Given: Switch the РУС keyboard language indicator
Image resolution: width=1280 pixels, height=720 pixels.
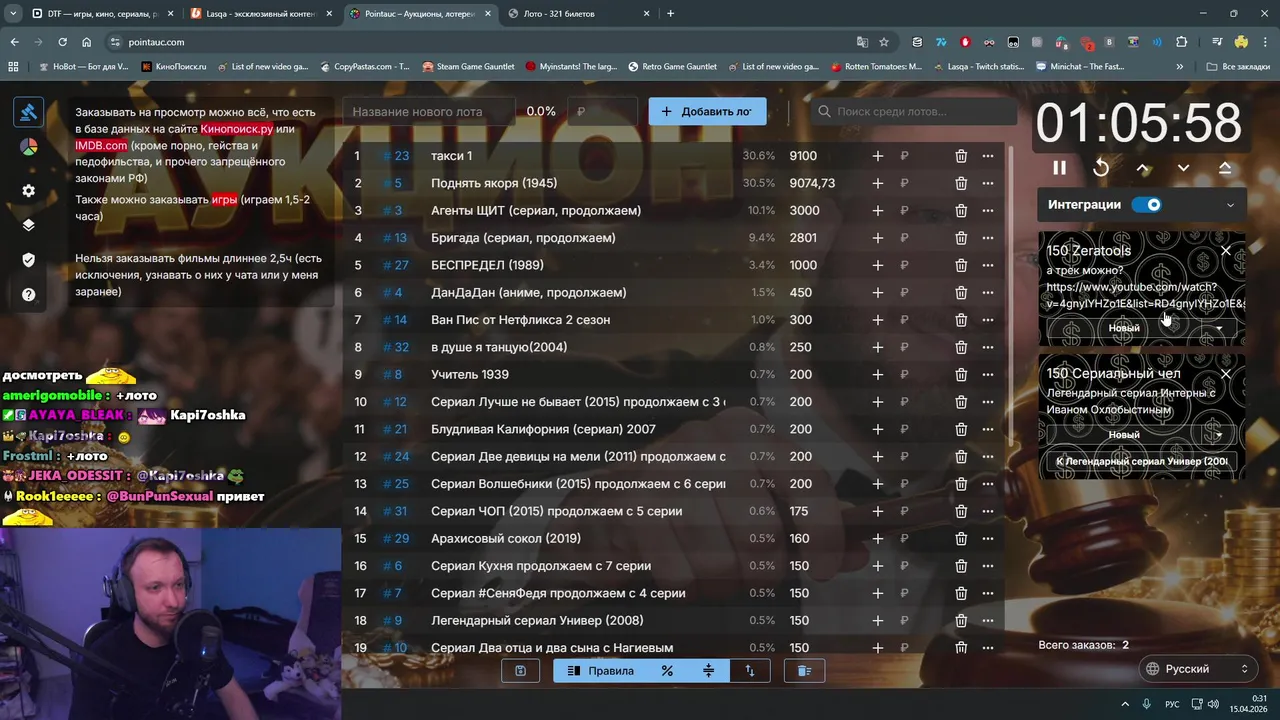Looking at the screenshot, I should click(x=1172, y=704).
